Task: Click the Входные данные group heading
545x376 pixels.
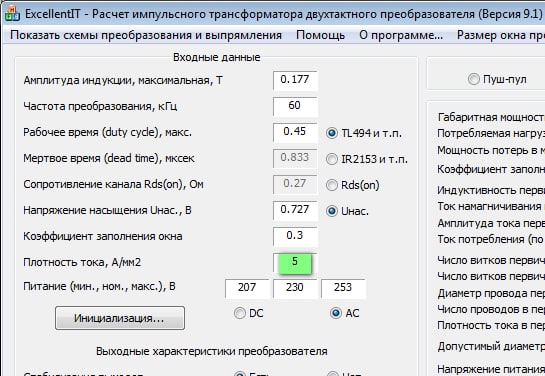Action: pos(217,57)
